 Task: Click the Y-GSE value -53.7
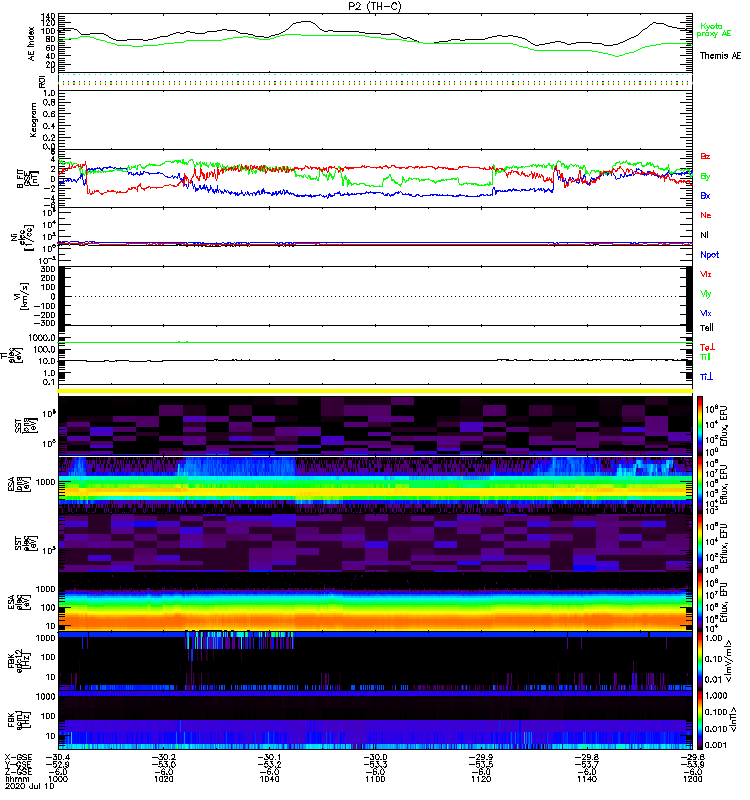tap(587, 765)
